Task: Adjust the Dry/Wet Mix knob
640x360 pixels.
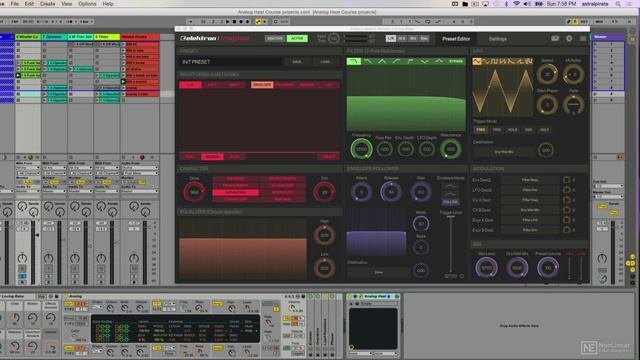Action: pos(517,268)
